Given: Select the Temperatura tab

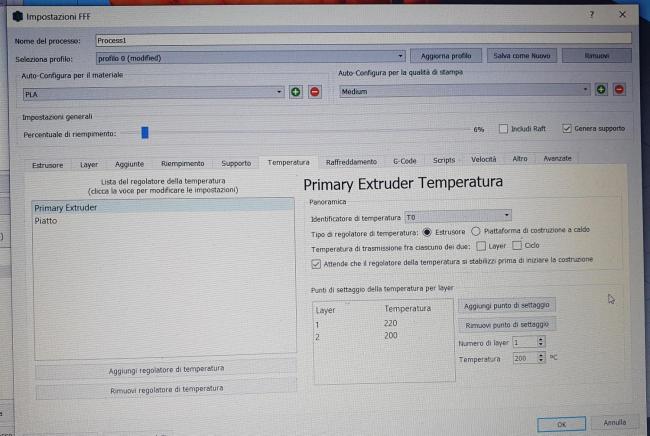Looking at the screenshot, I should point(289,162).
